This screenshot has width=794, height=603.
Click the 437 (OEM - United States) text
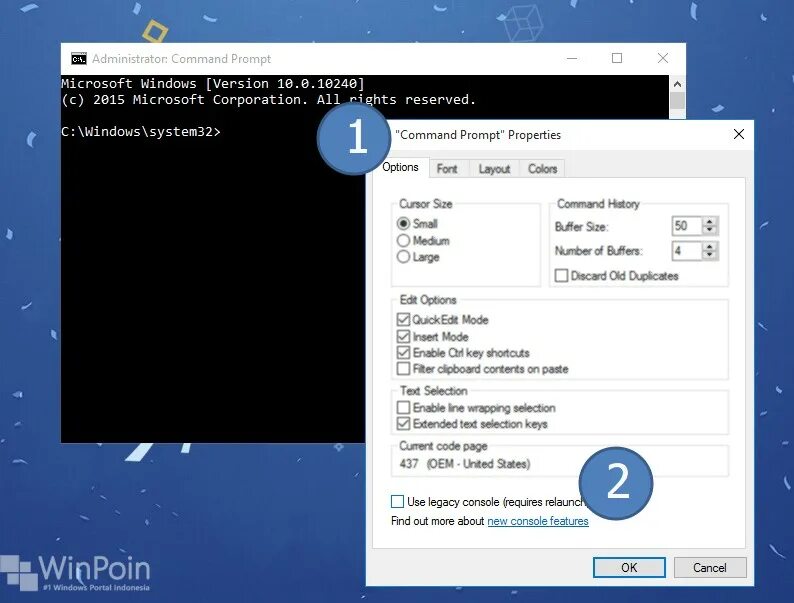click(464, 464)
